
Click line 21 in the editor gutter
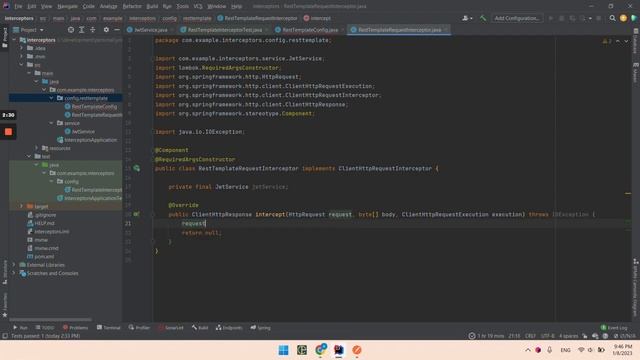pos(128,223)
